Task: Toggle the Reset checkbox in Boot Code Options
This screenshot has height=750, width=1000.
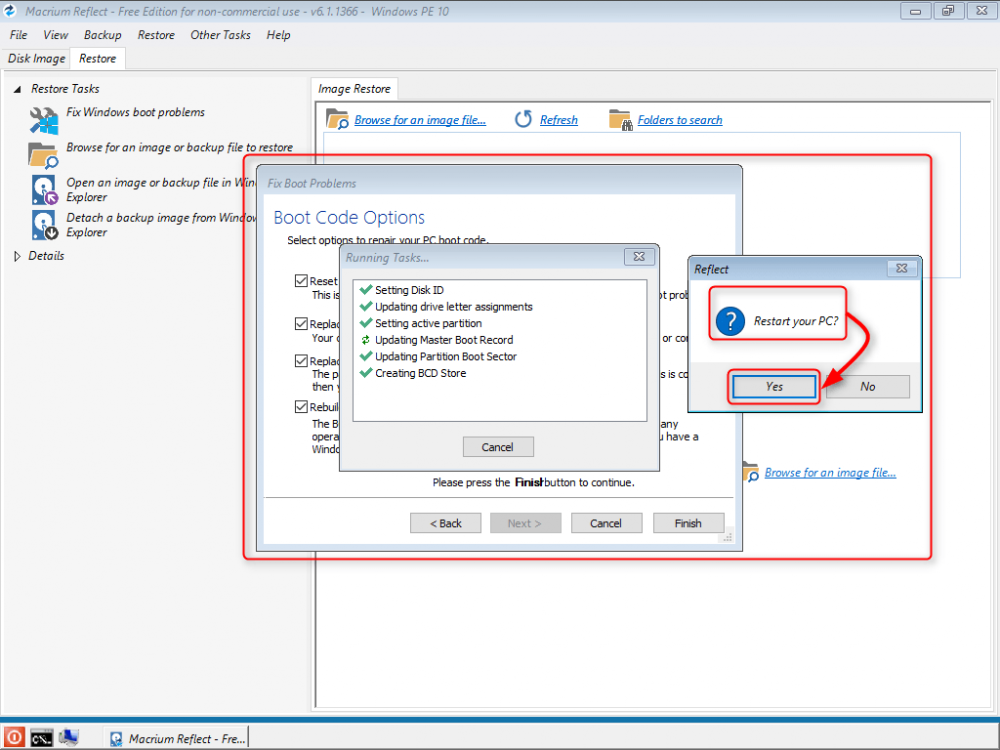Action: [301, 281]
